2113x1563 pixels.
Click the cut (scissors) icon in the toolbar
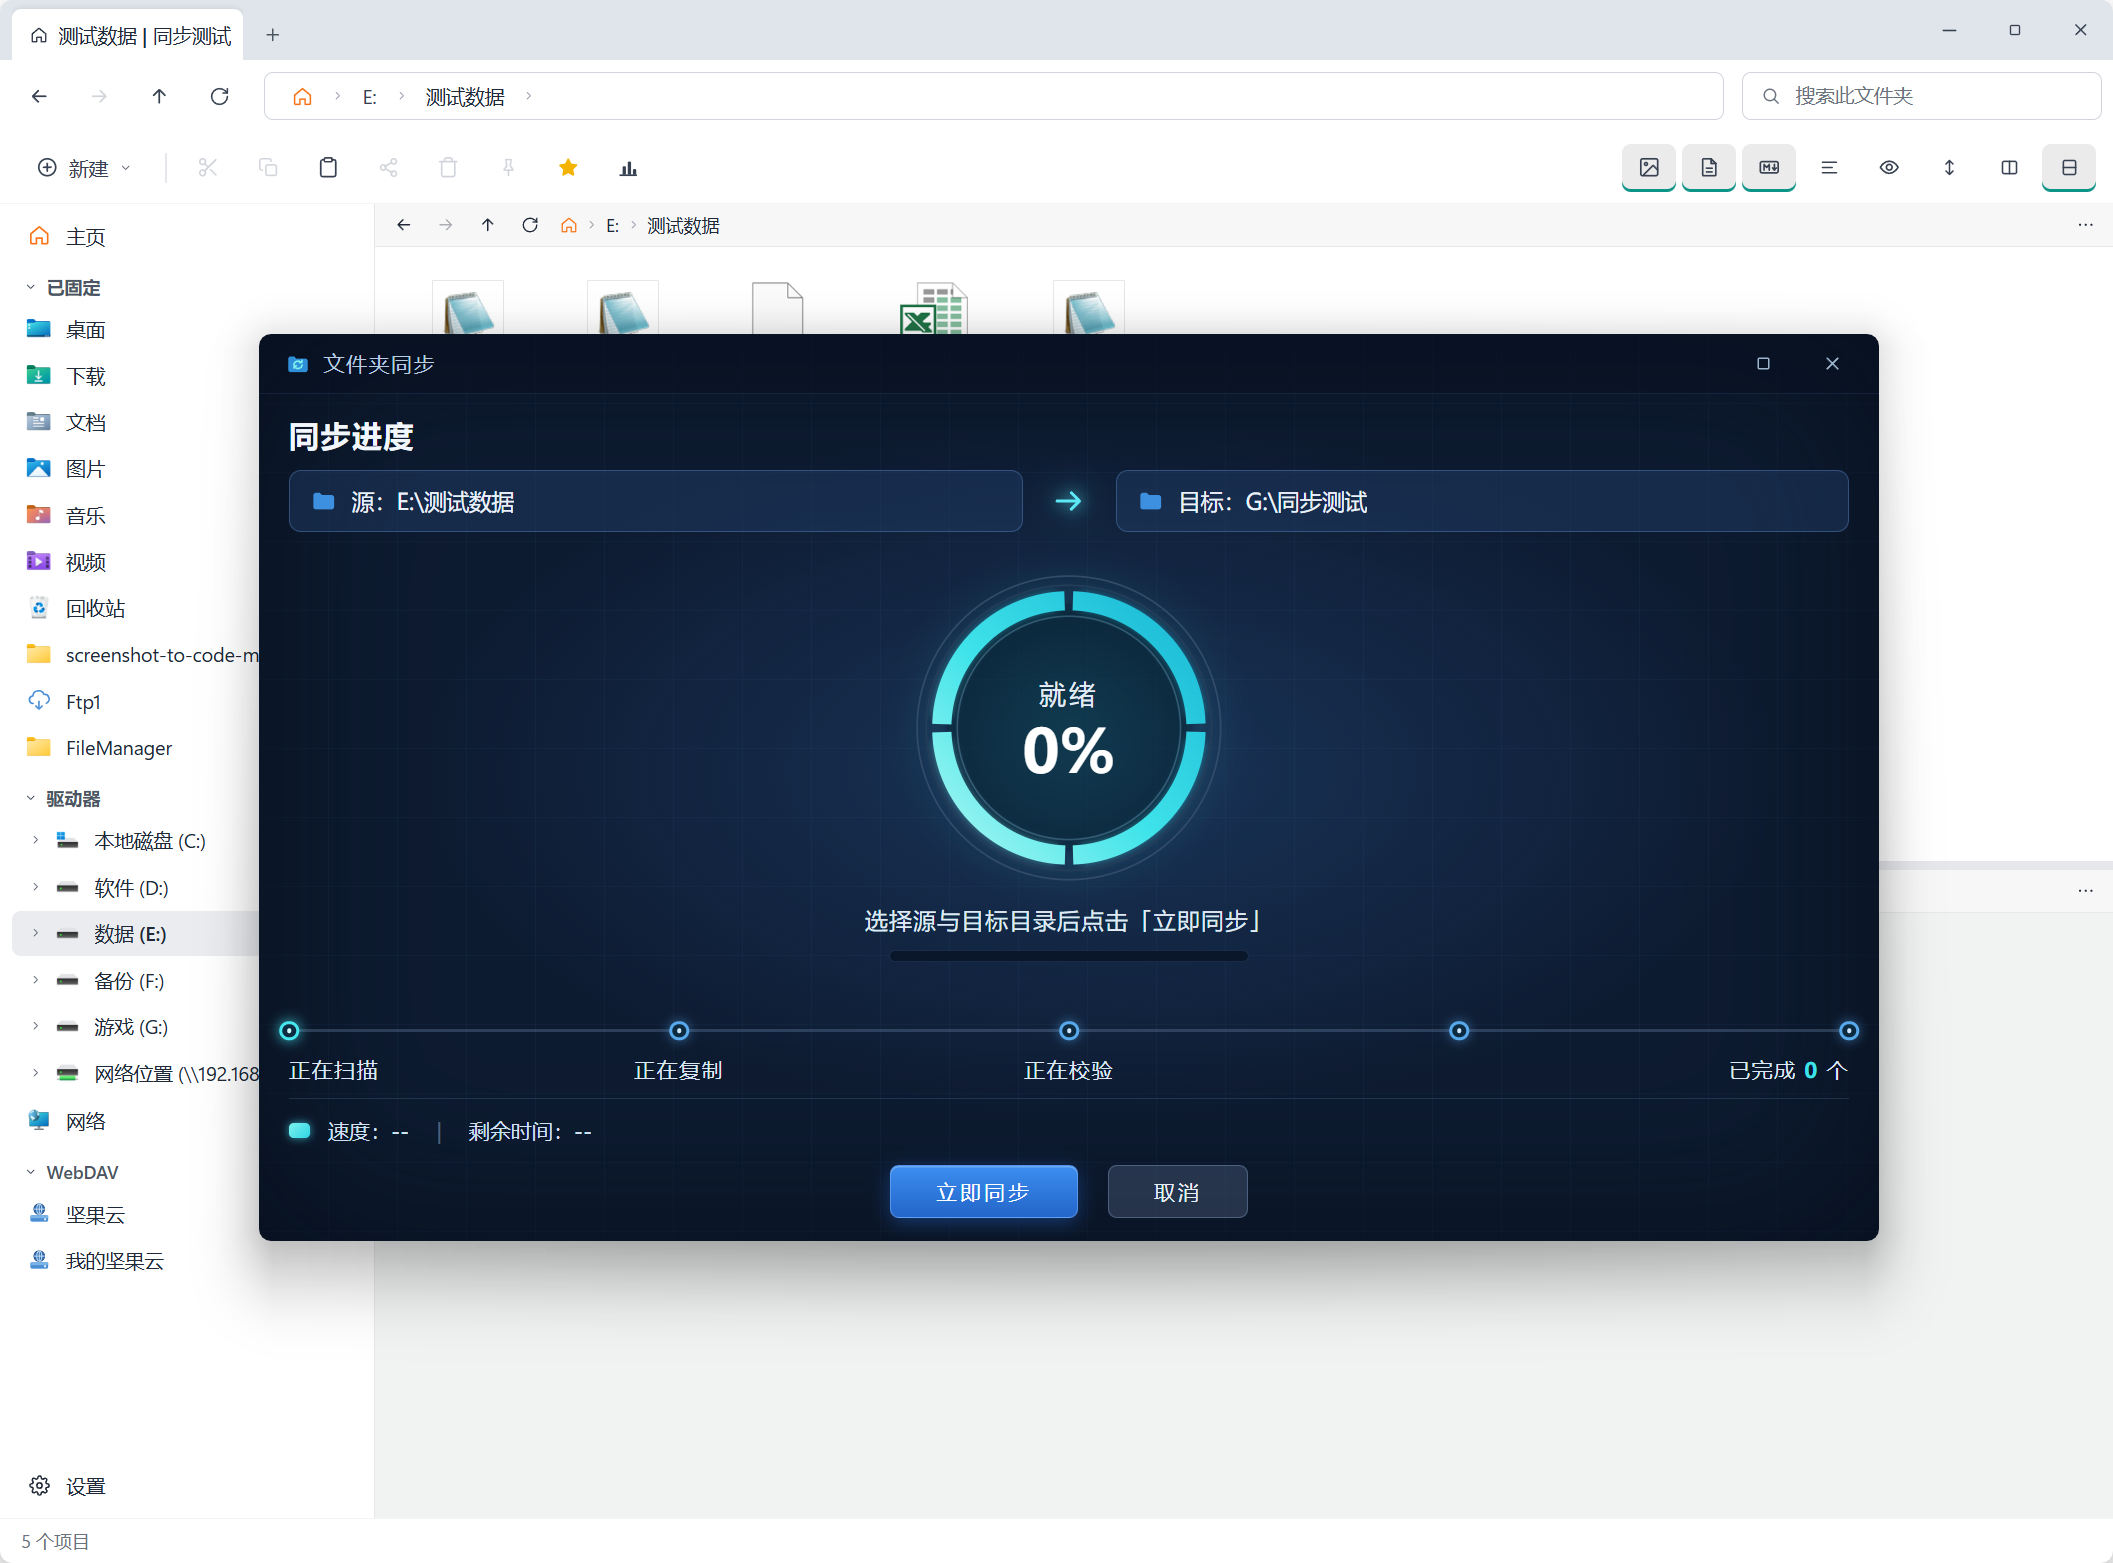pyautogui.click(x=207, y=168)
